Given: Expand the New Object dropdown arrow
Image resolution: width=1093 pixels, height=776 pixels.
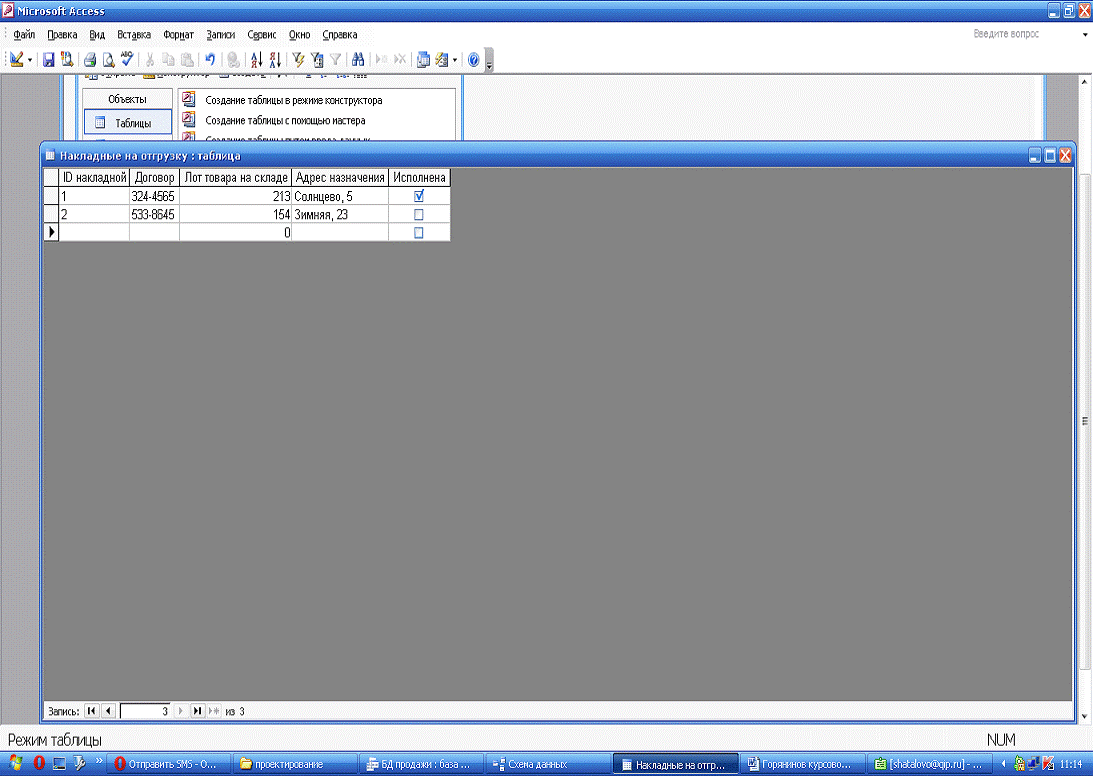Looking at the screenshot, I should 456,60.
